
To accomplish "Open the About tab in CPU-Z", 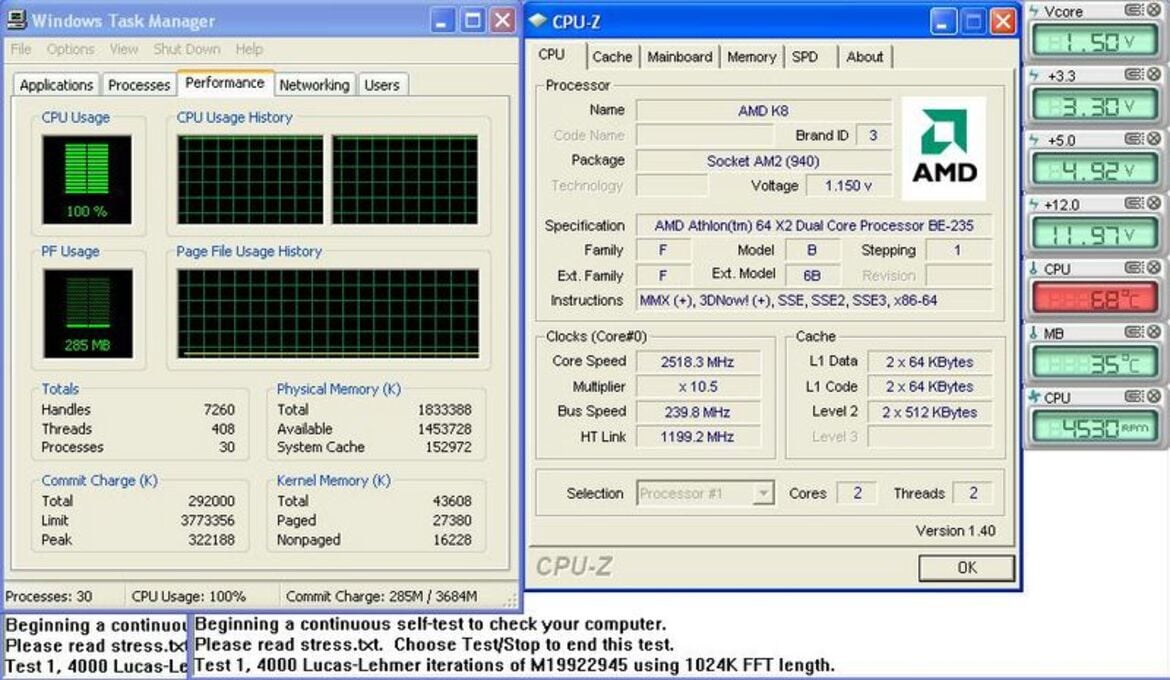I will tap(865, 57).
